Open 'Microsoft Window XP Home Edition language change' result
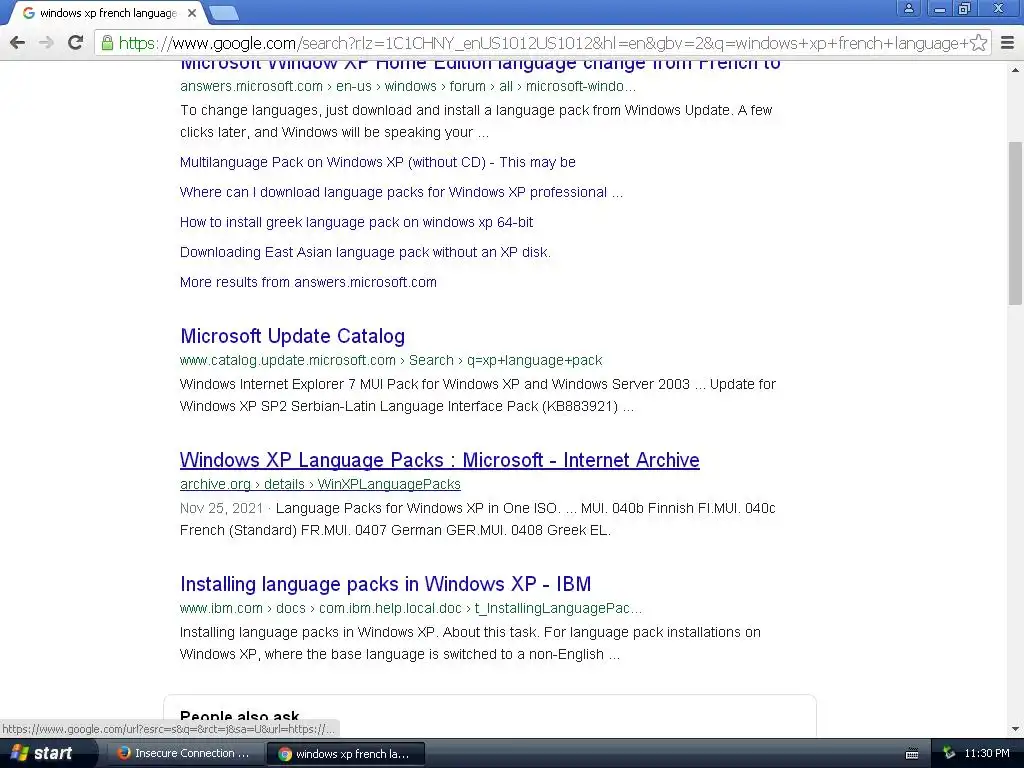 tap(480, 65)
